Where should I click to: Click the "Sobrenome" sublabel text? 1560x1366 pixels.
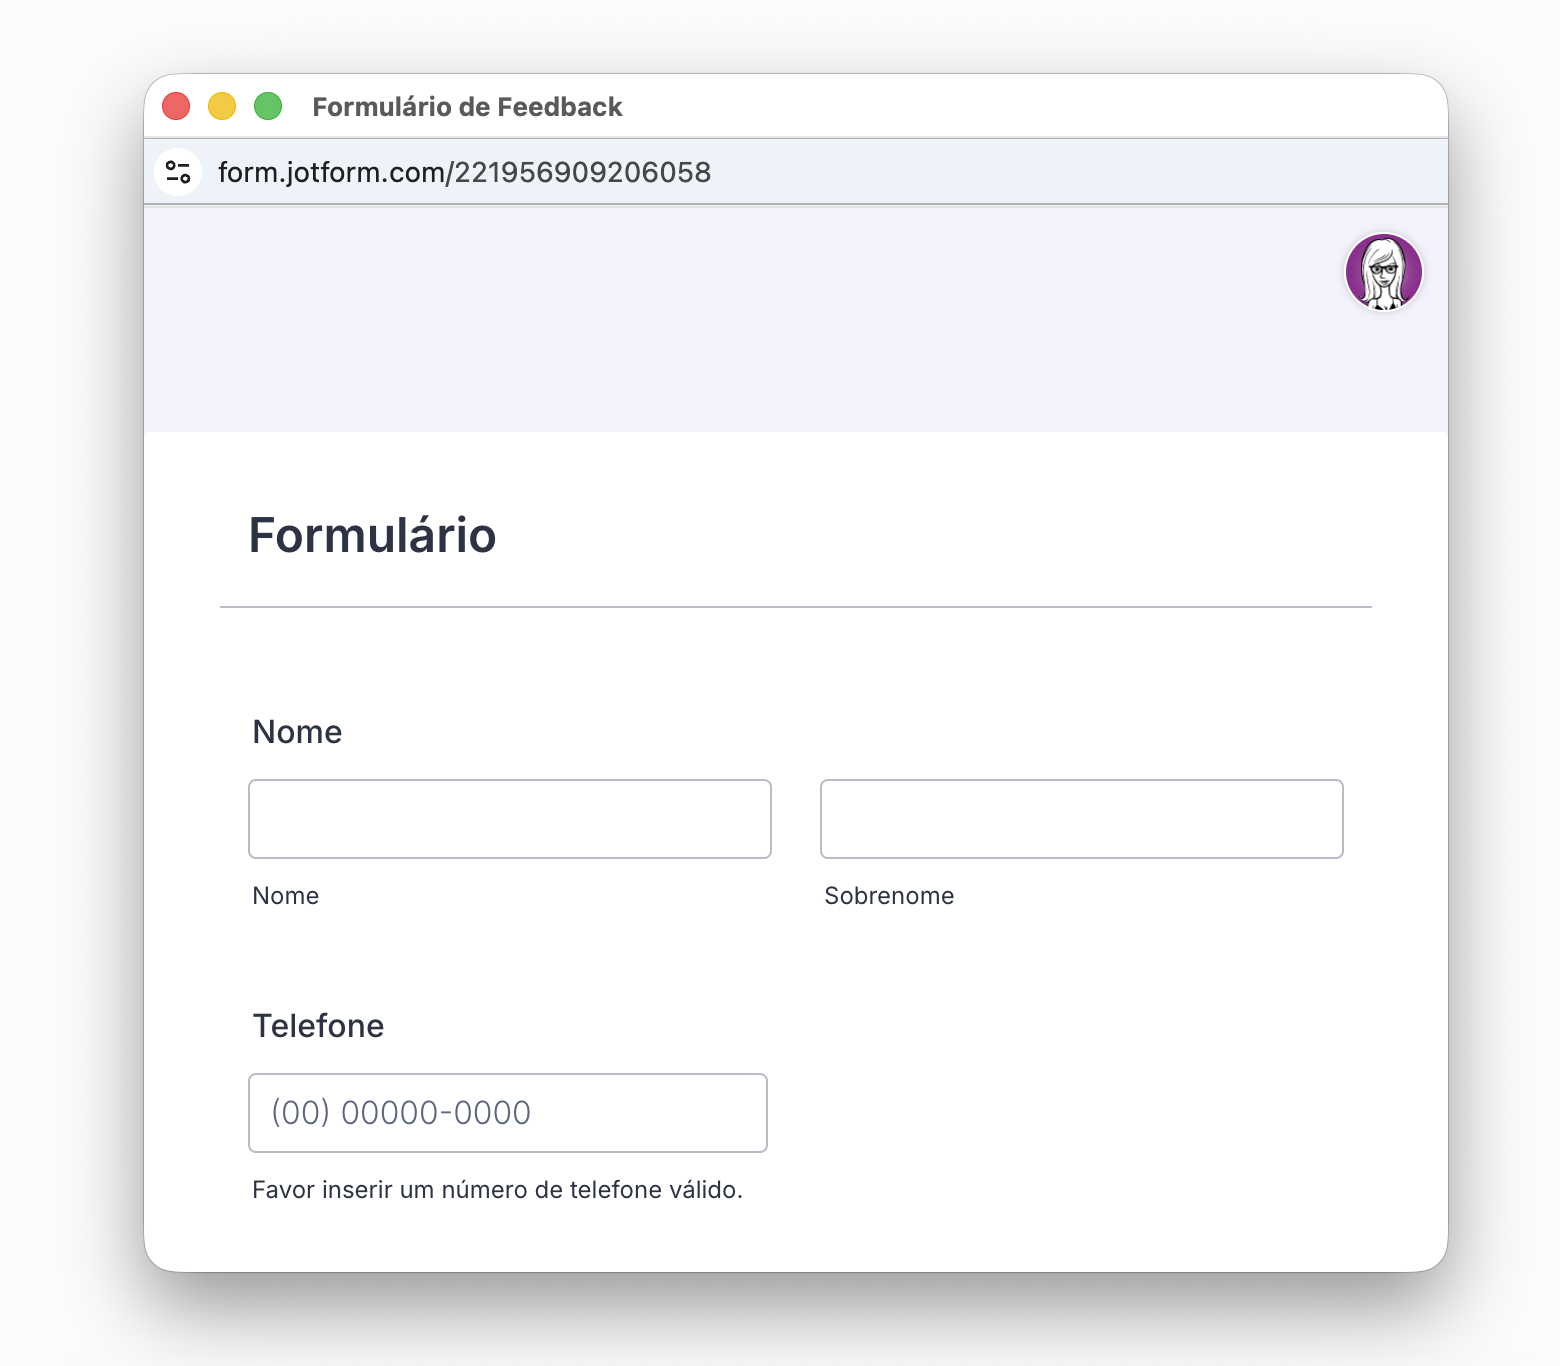888,896
